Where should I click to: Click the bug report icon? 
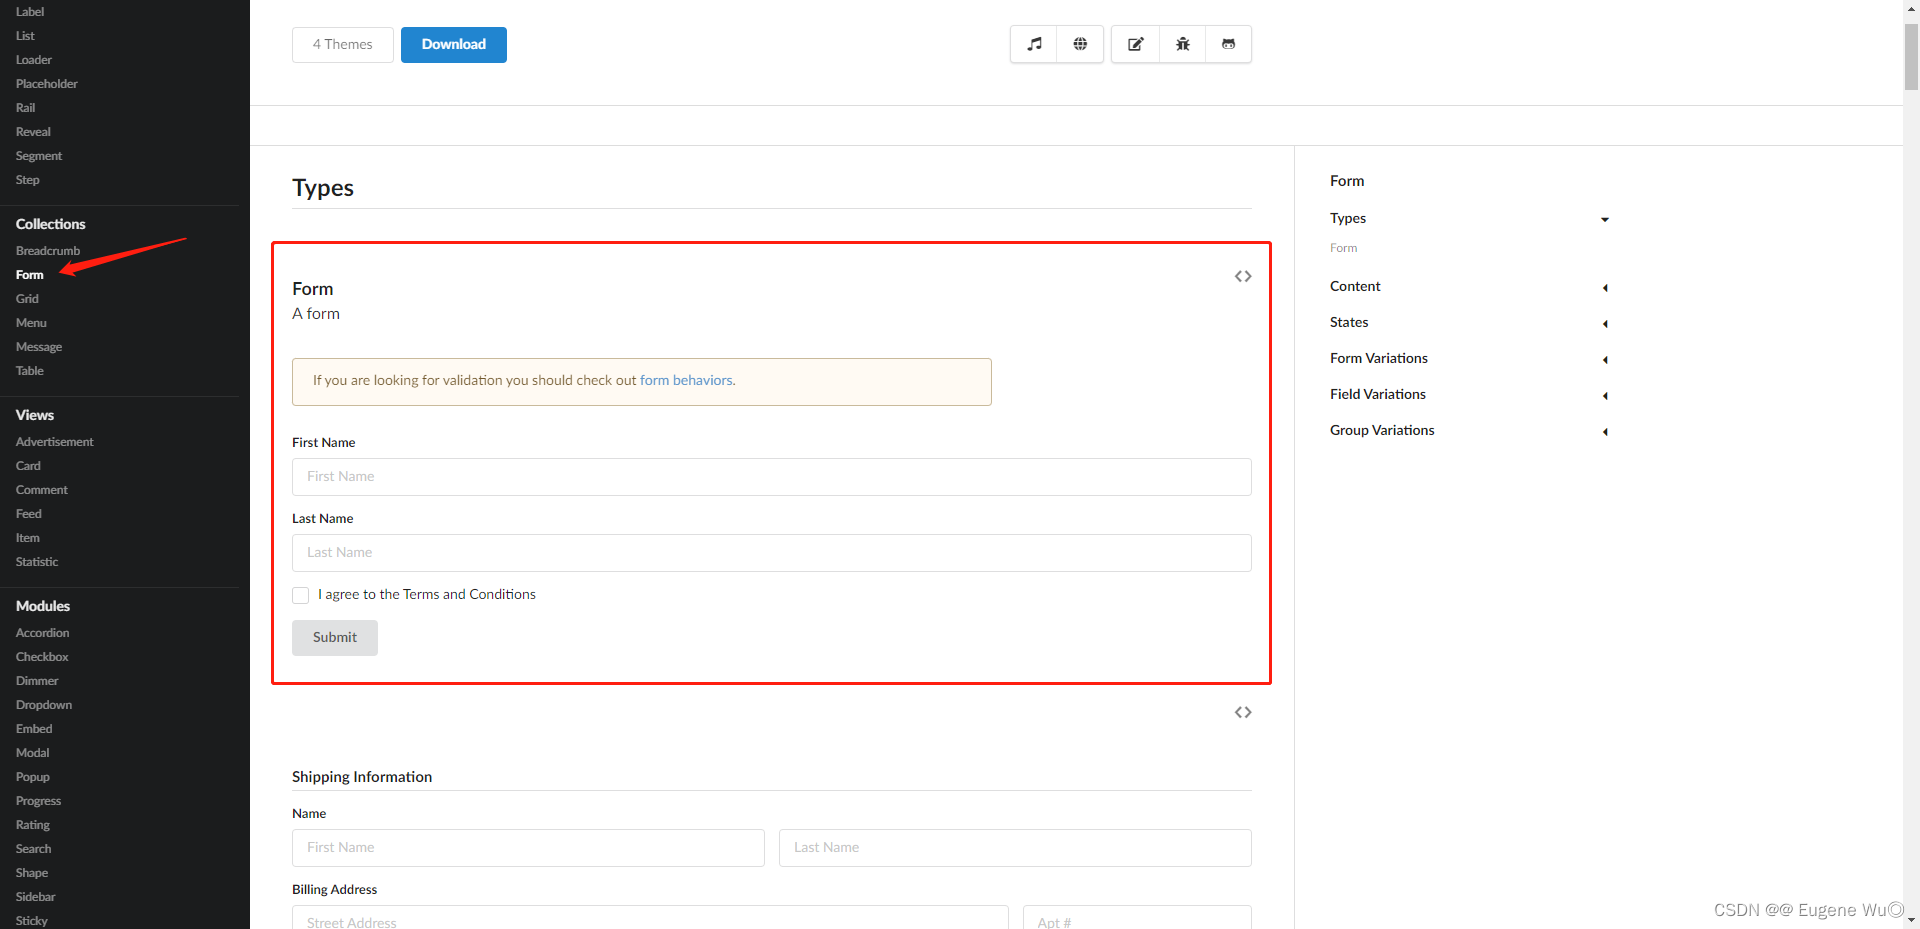tap(1183, 44)
